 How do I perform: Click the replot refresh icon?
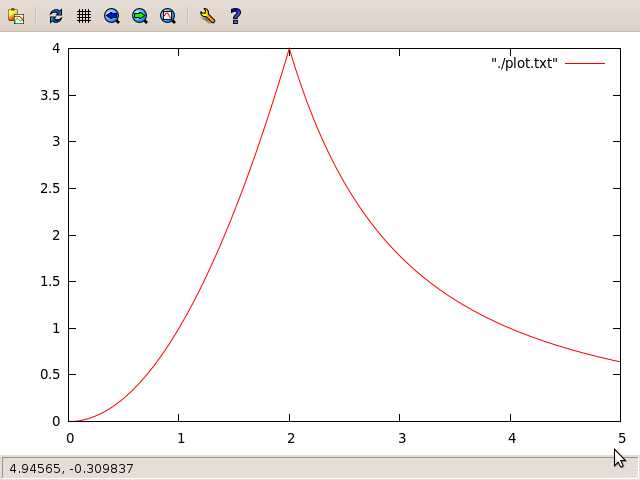point(56,16)
